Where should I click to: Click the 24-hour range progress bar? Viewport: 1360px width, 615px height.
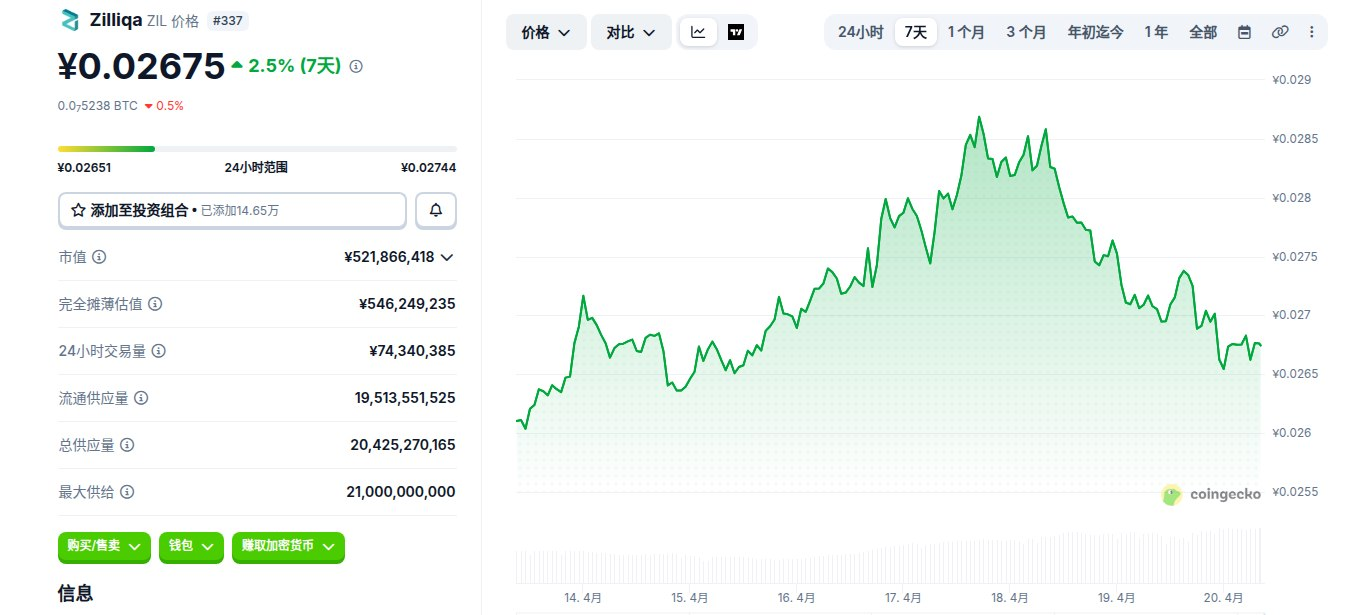(257, 149)
